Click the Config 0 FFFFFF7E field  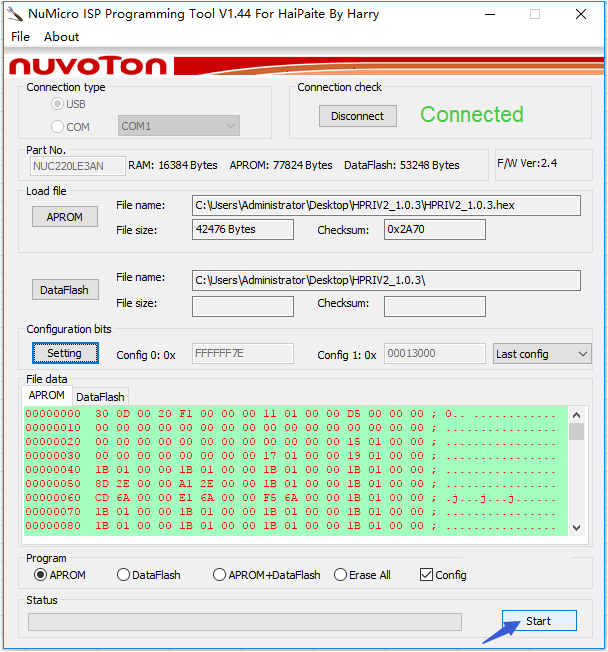pyautogui.click(x=243, y=353)
